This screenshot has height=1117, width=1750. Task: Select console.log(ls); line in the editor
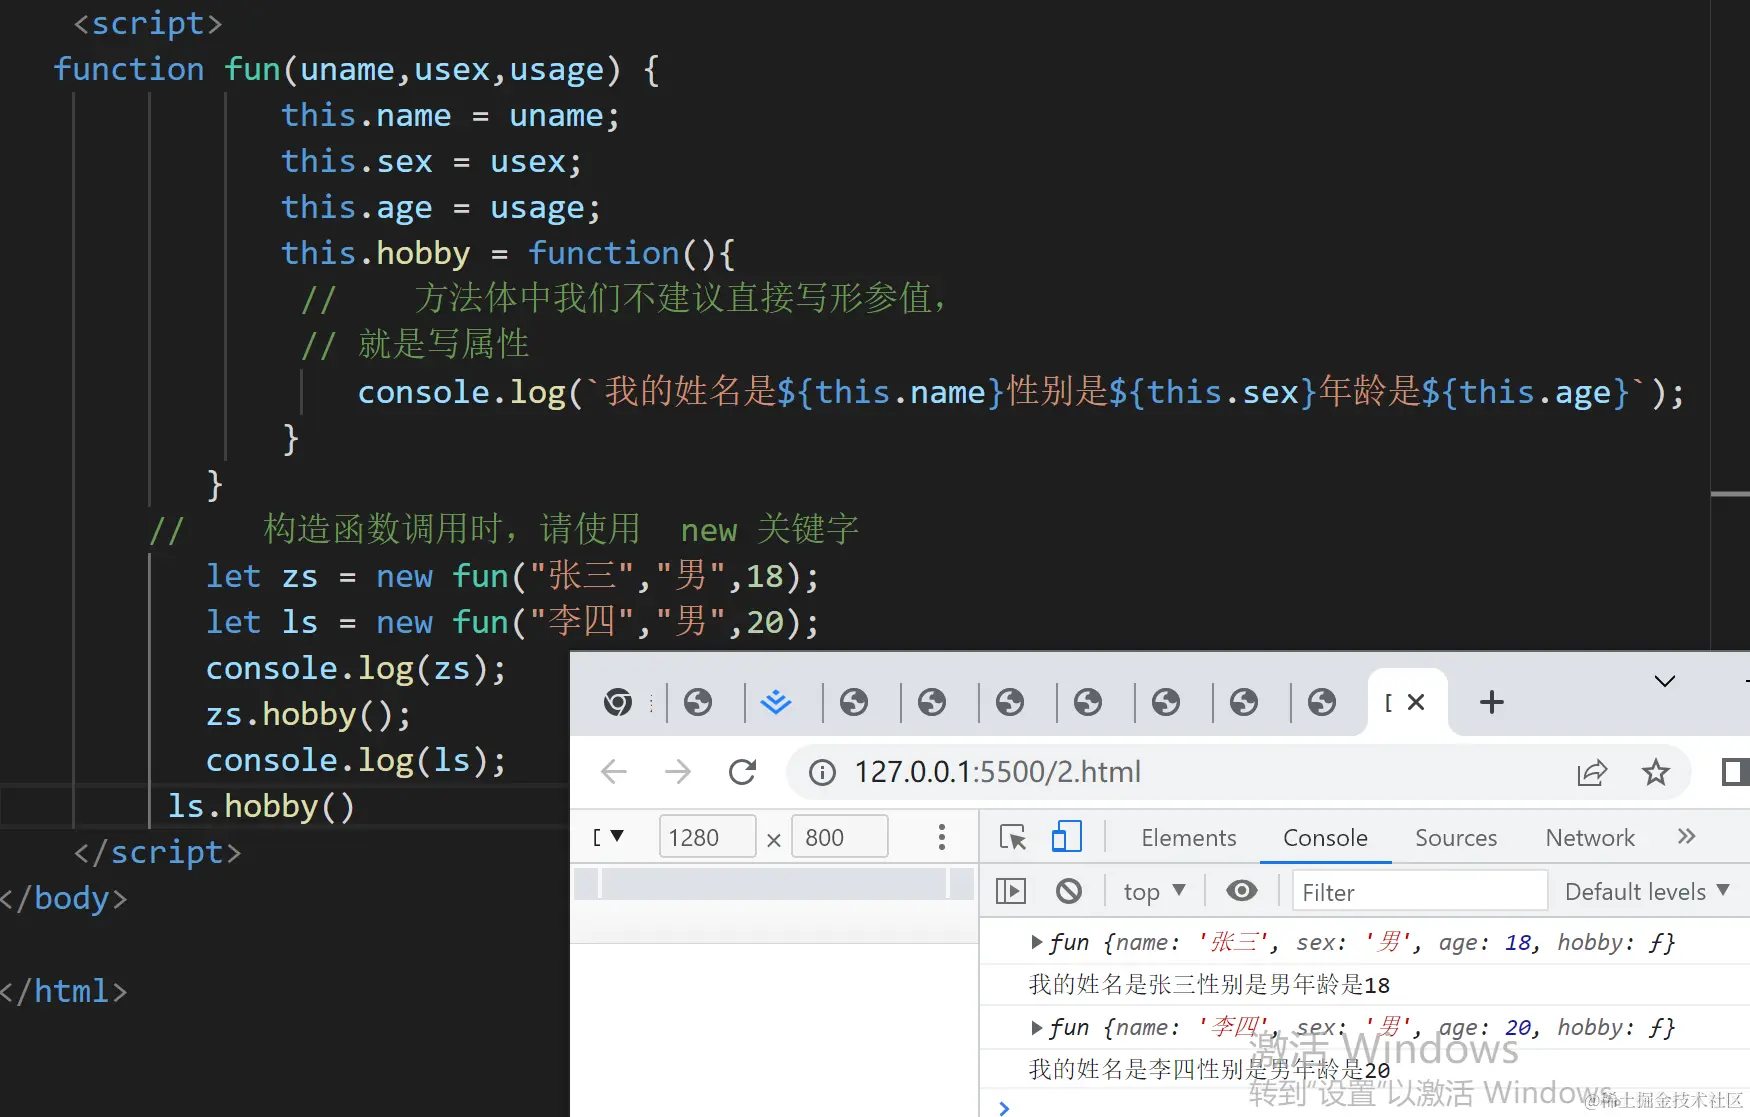pyautogui.click(x=356, y=761)
